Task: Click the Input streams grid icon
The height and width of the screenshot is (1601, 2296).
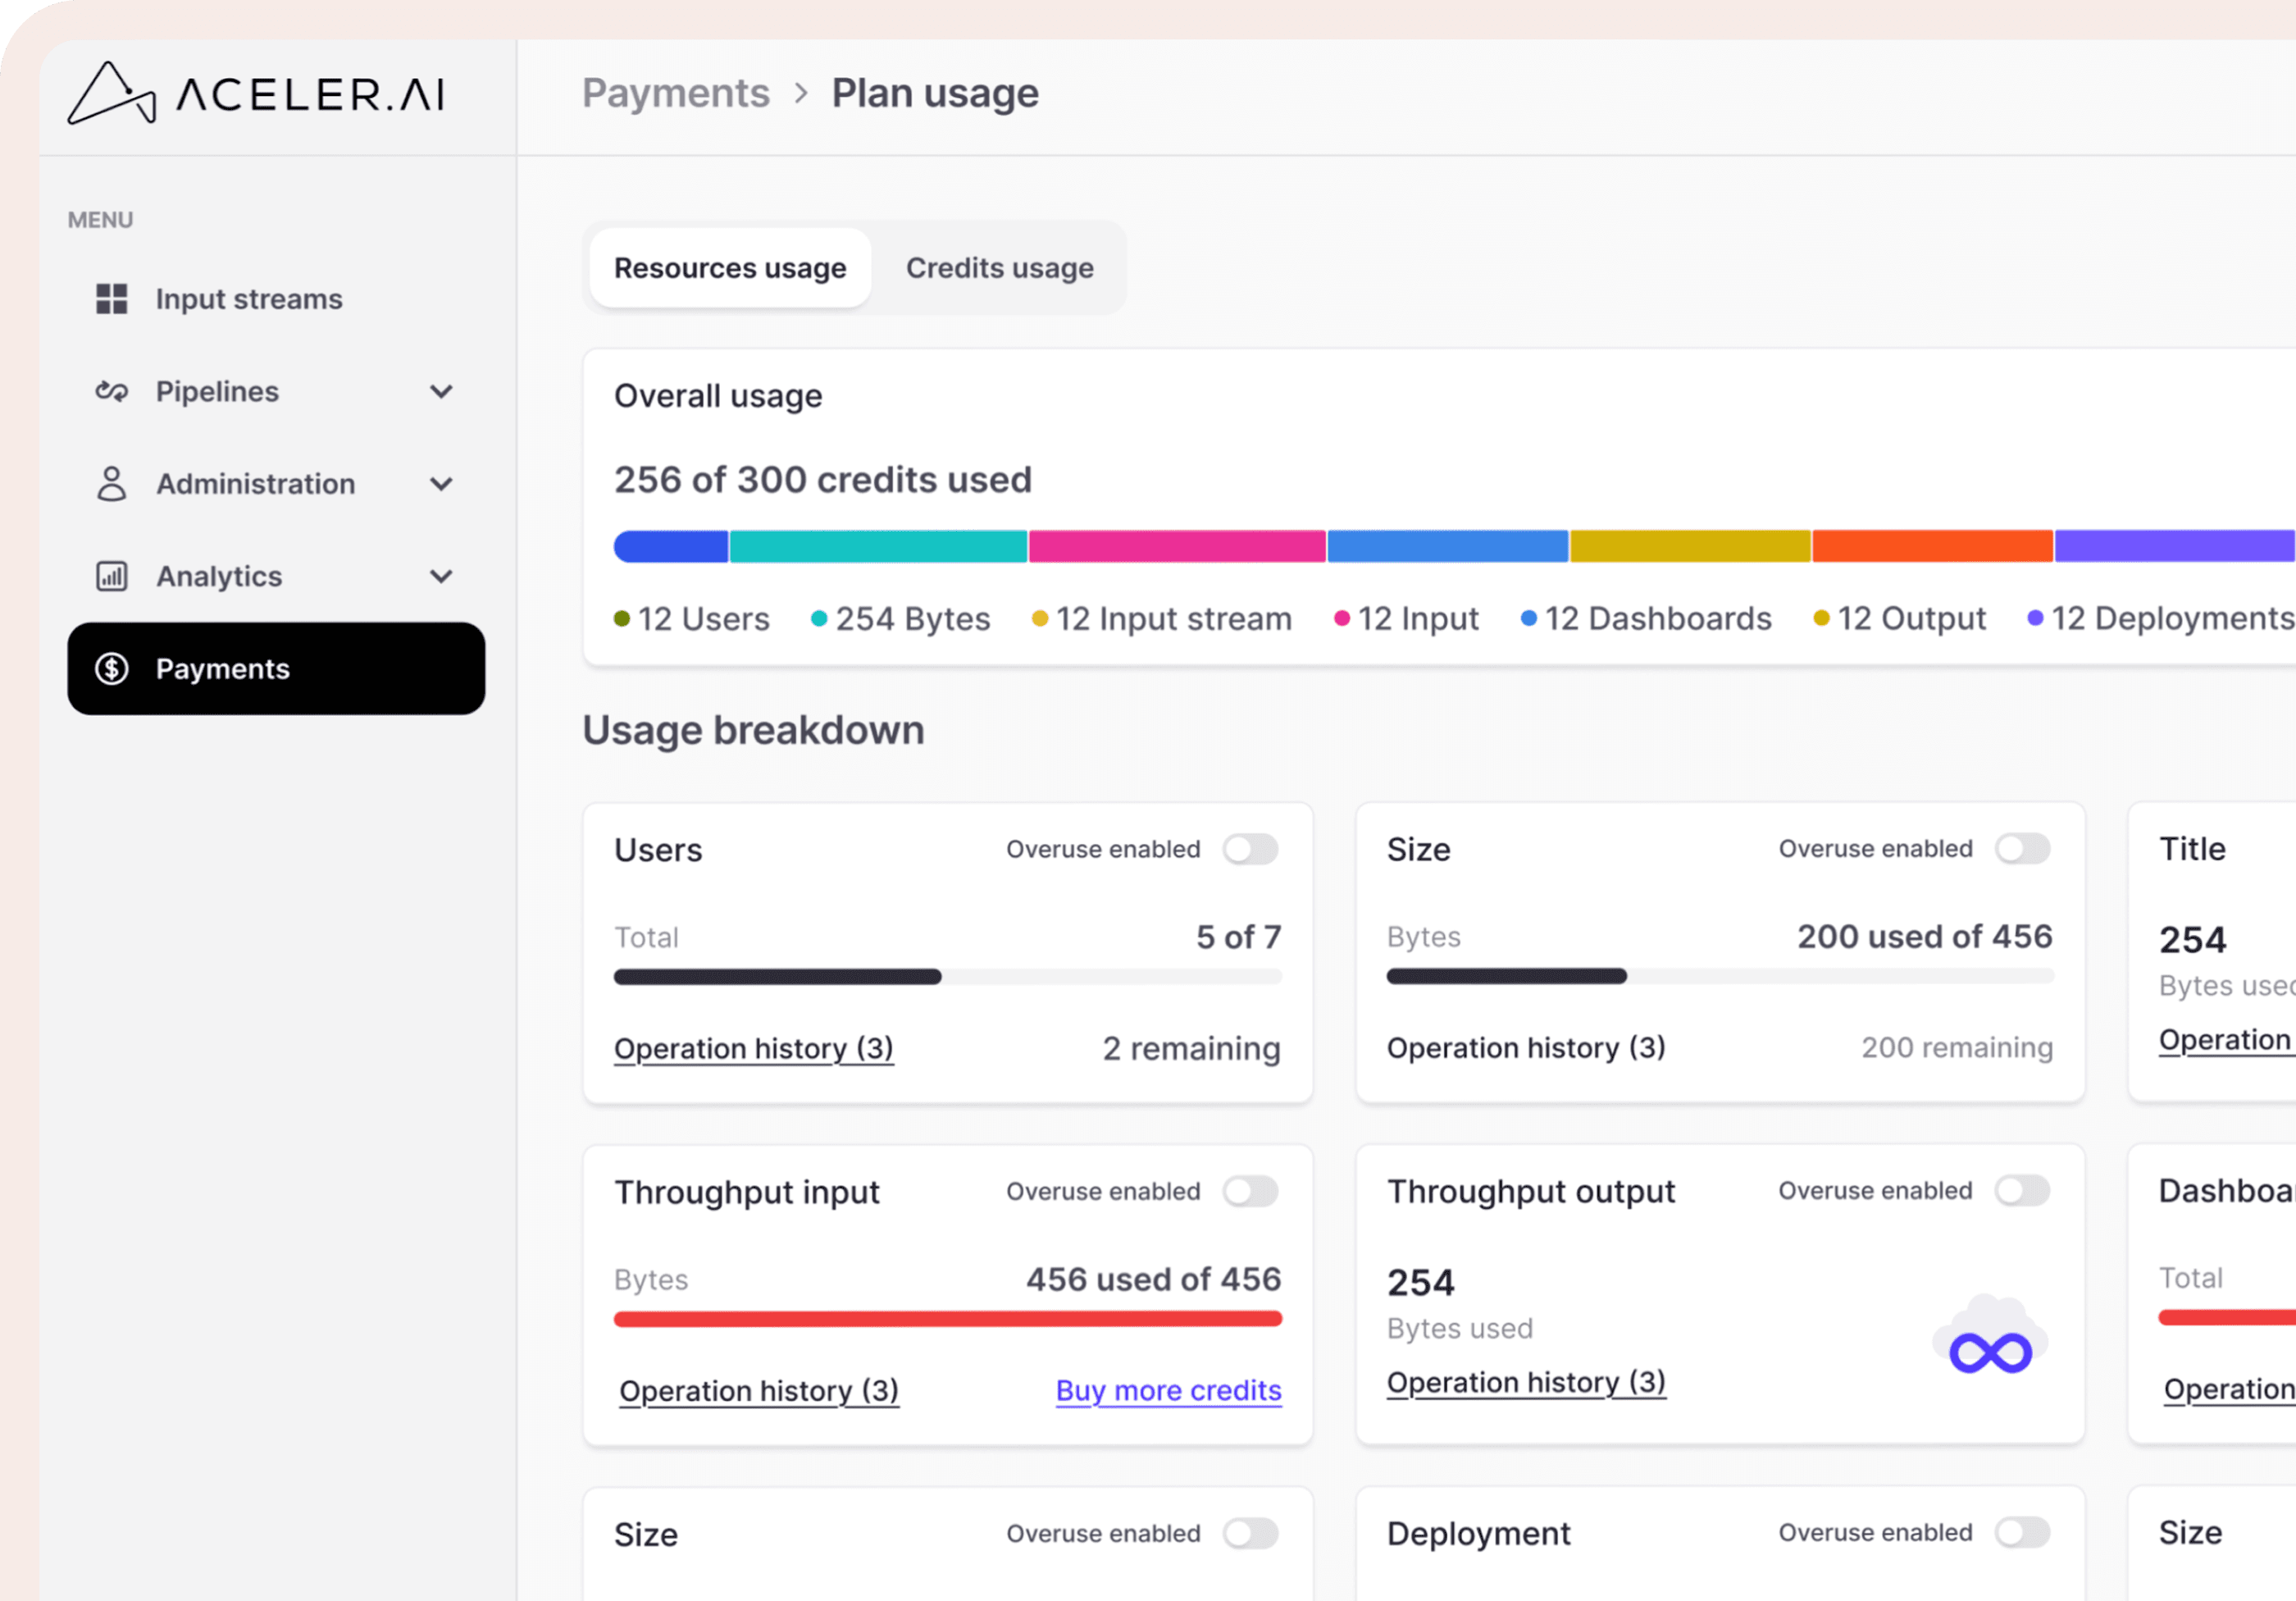Action: point(111,298)
